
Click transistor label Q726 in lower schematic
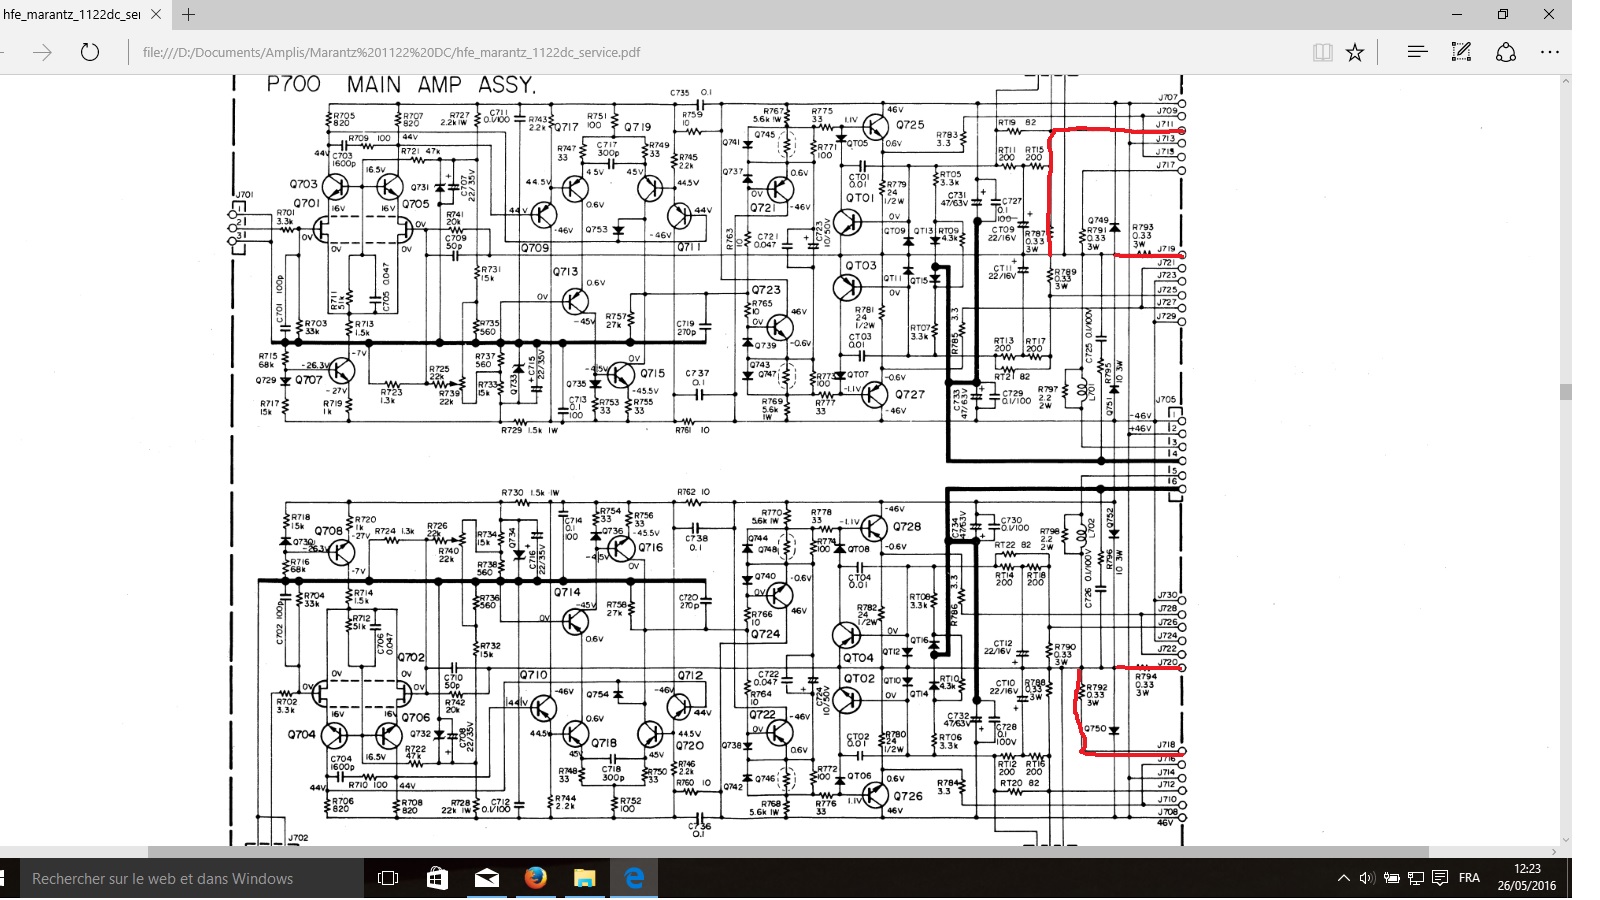pyautogui.click(x=907, y=796)
